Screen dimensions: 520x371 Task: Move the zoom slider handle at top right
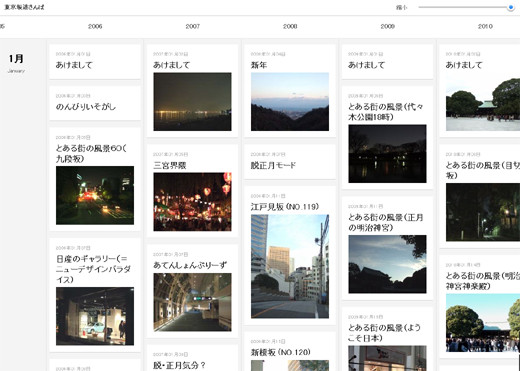coord(510,7)
